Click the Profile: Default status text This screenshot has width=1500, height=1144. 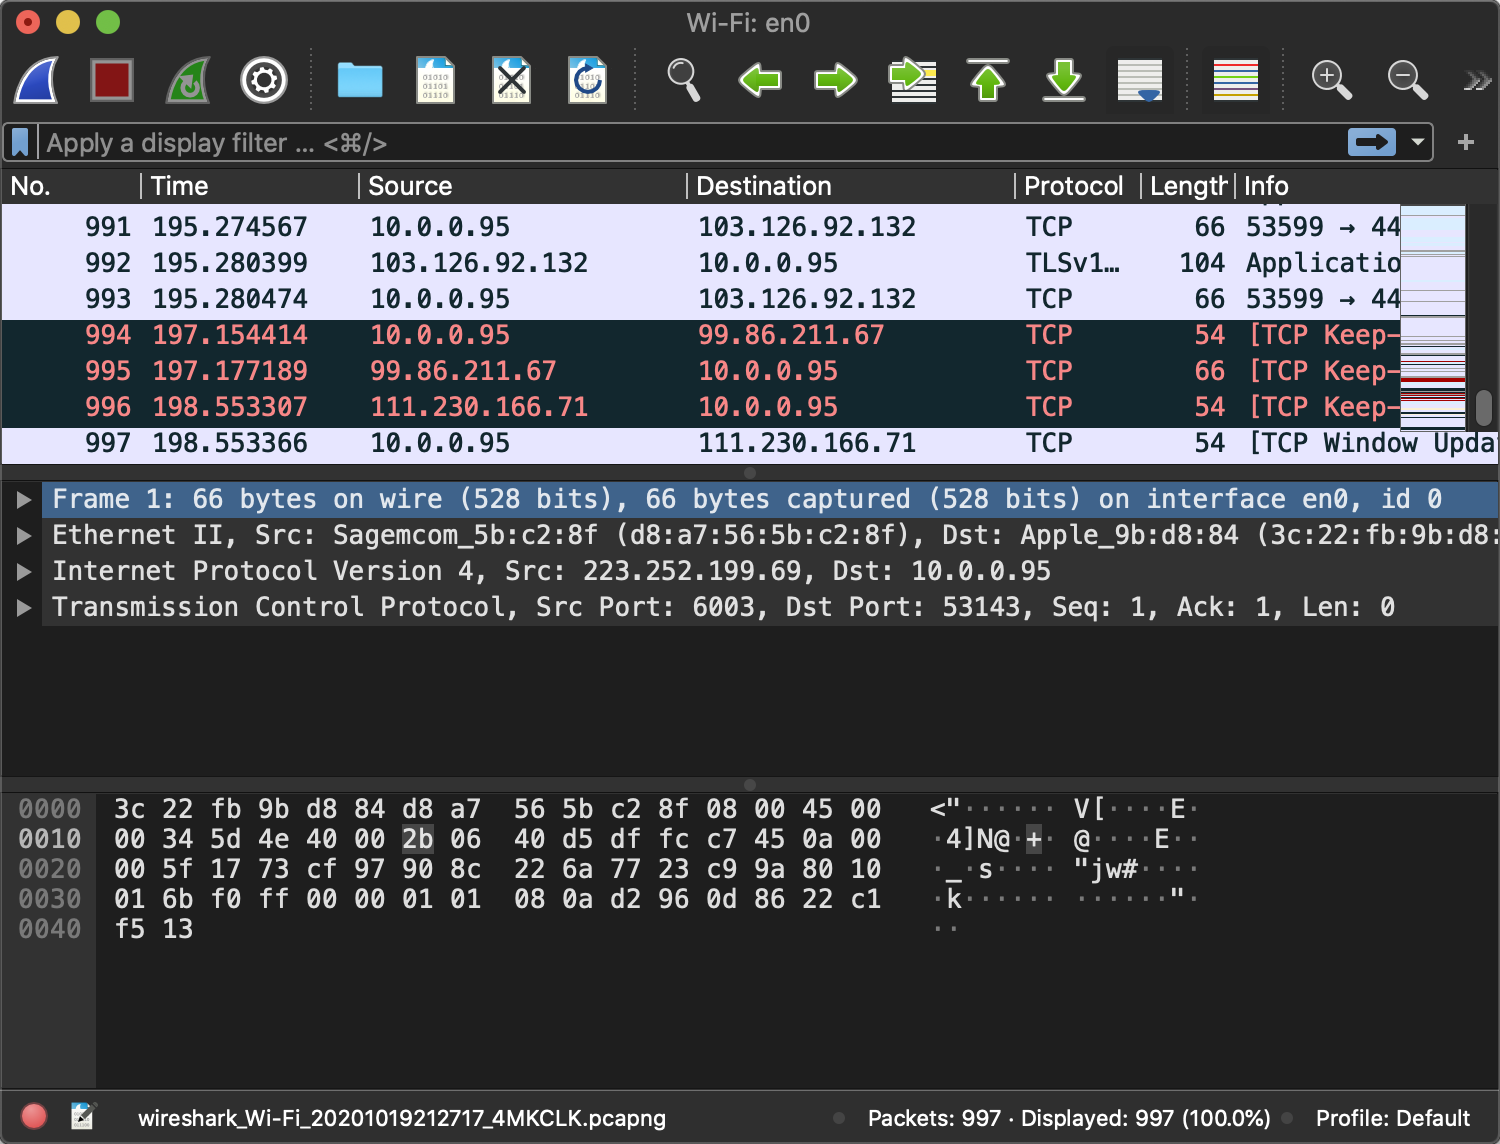1392,1118
